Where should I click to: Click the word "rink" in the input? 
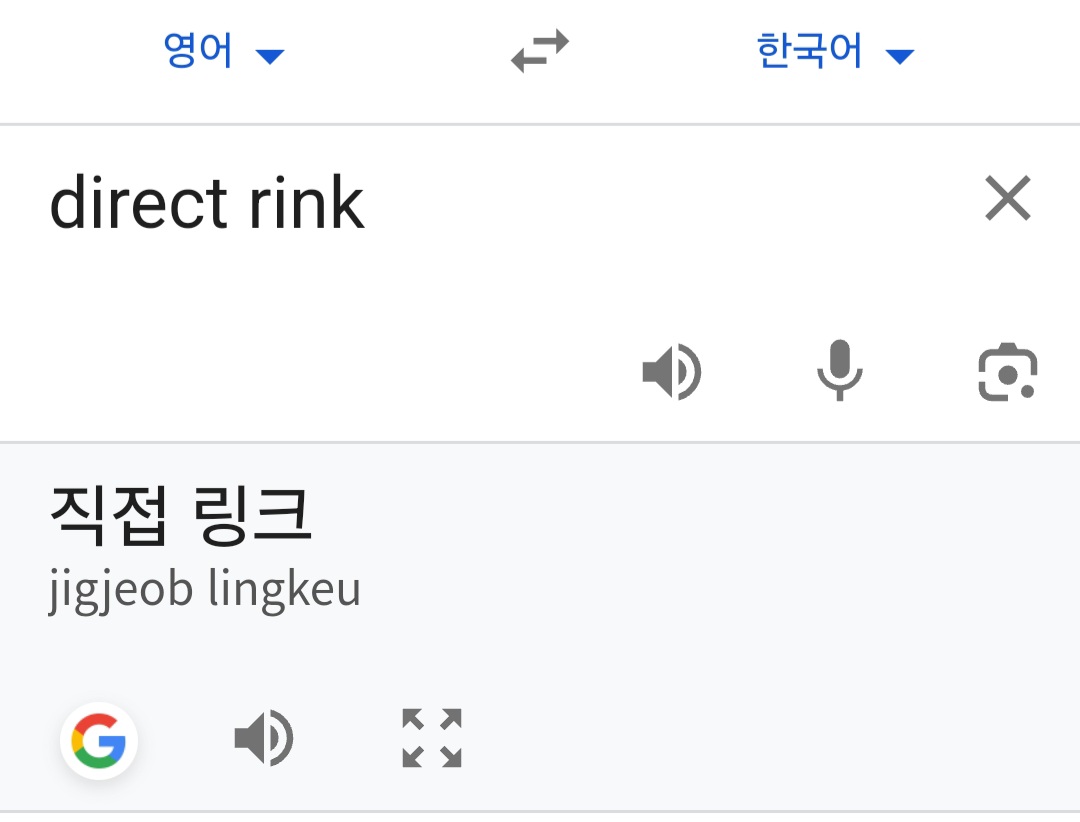tap(307, 203)
